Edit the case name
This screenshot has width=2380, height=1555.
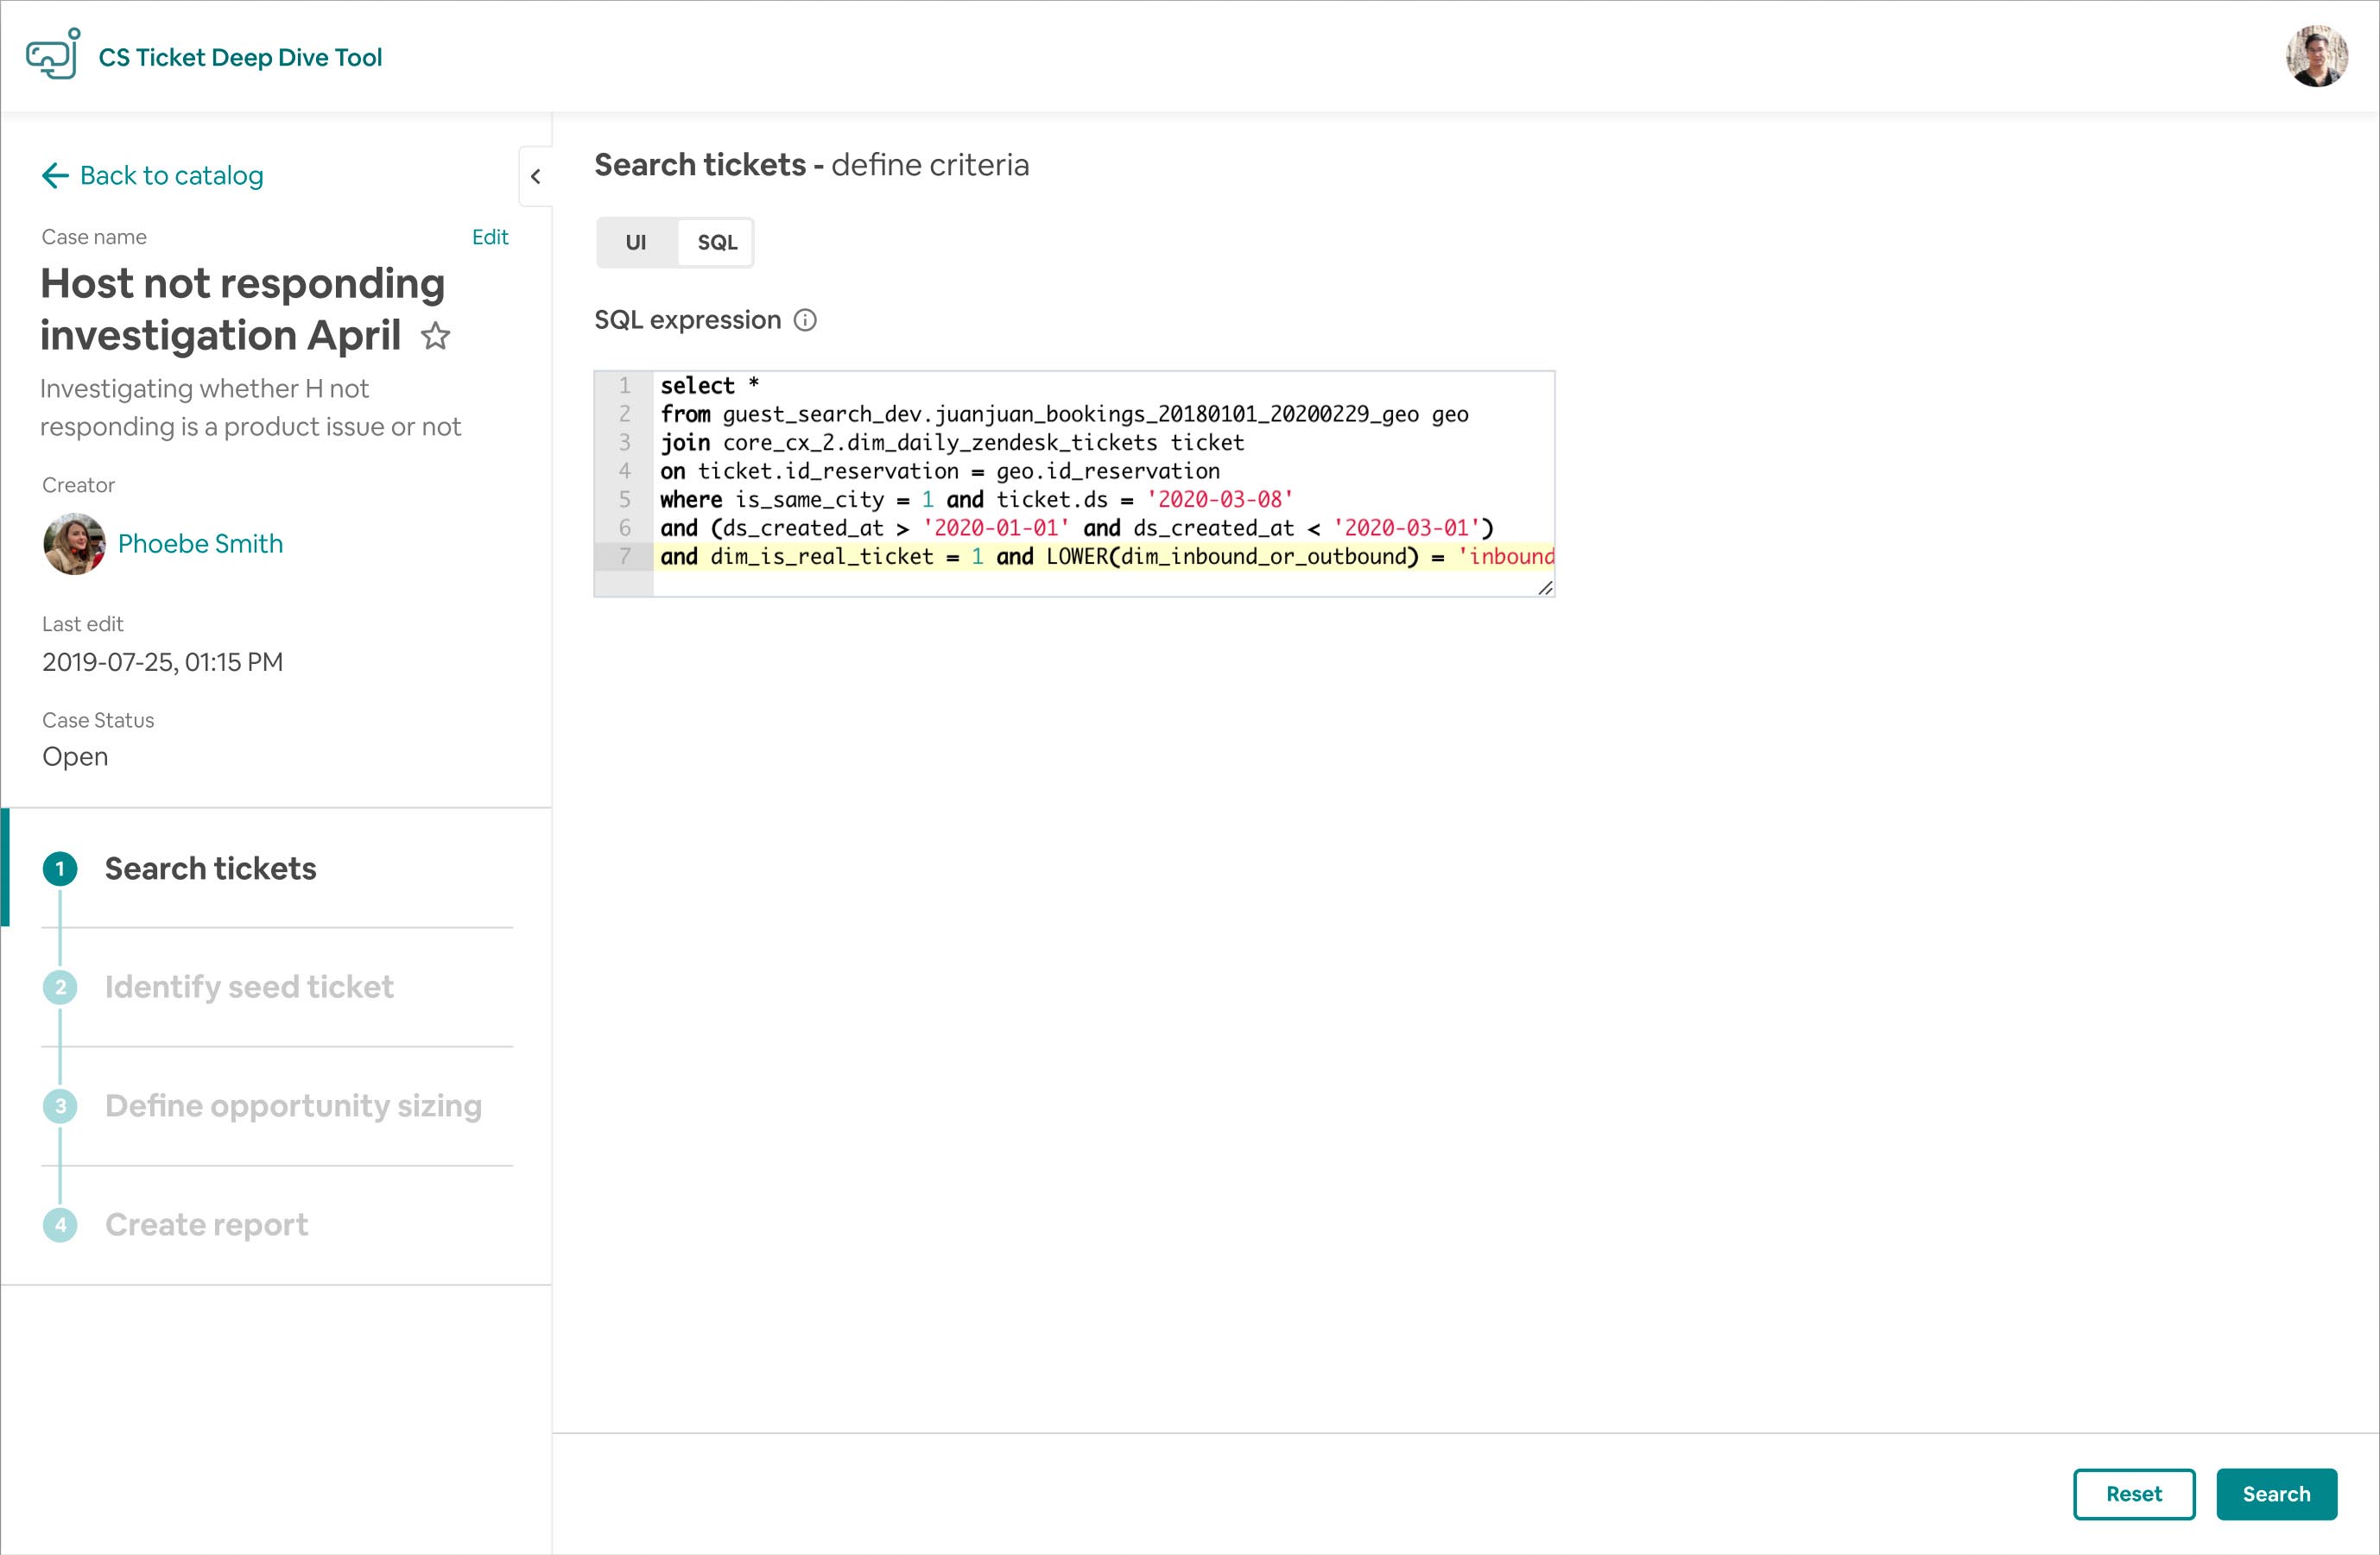tap(490, 237)
